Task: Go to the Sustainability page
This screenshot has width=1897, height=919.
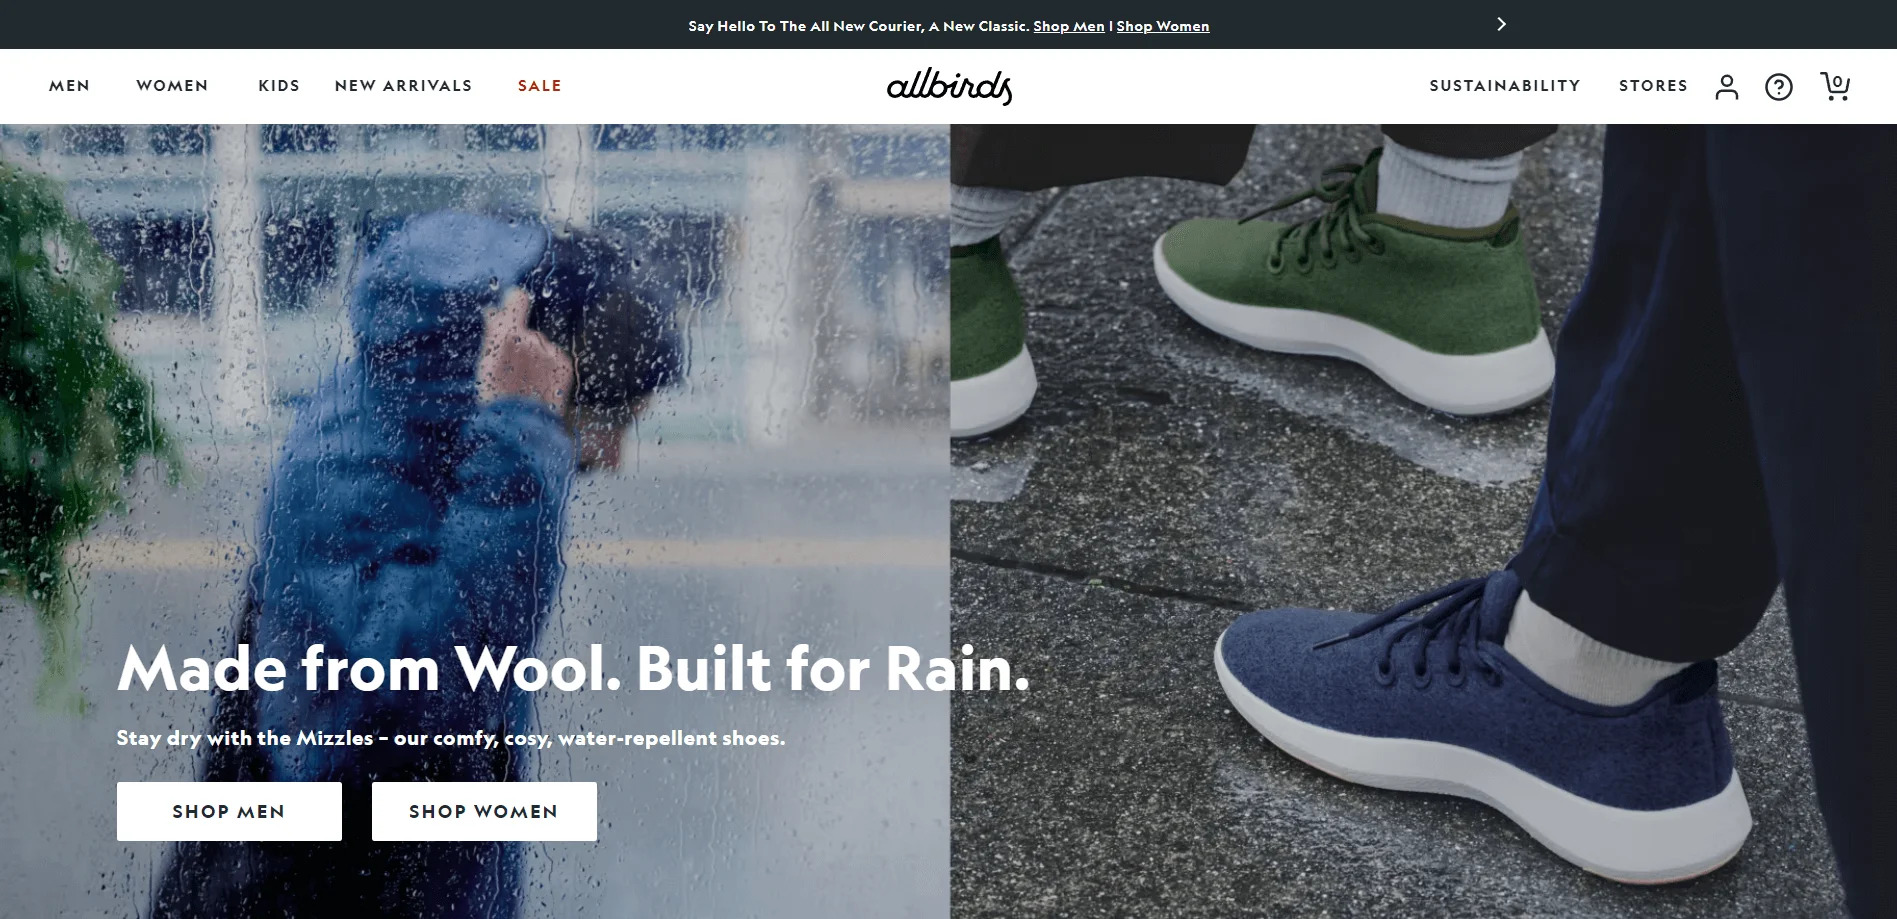Action: (1505, 86)
